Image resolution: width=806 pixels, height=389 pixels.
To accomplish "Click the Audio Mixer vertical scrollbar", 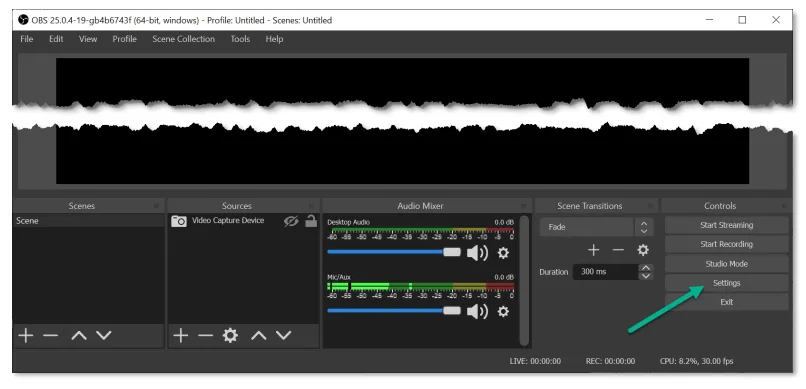I will coord(524,280).
